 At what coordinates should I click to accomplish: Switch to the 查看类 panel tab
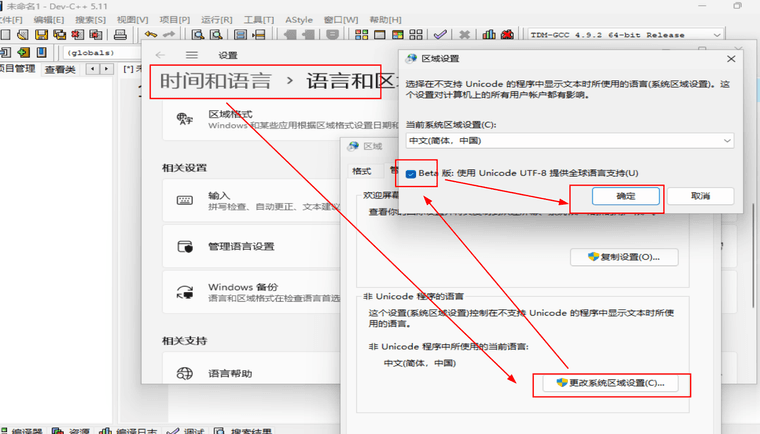coord(60,69)
